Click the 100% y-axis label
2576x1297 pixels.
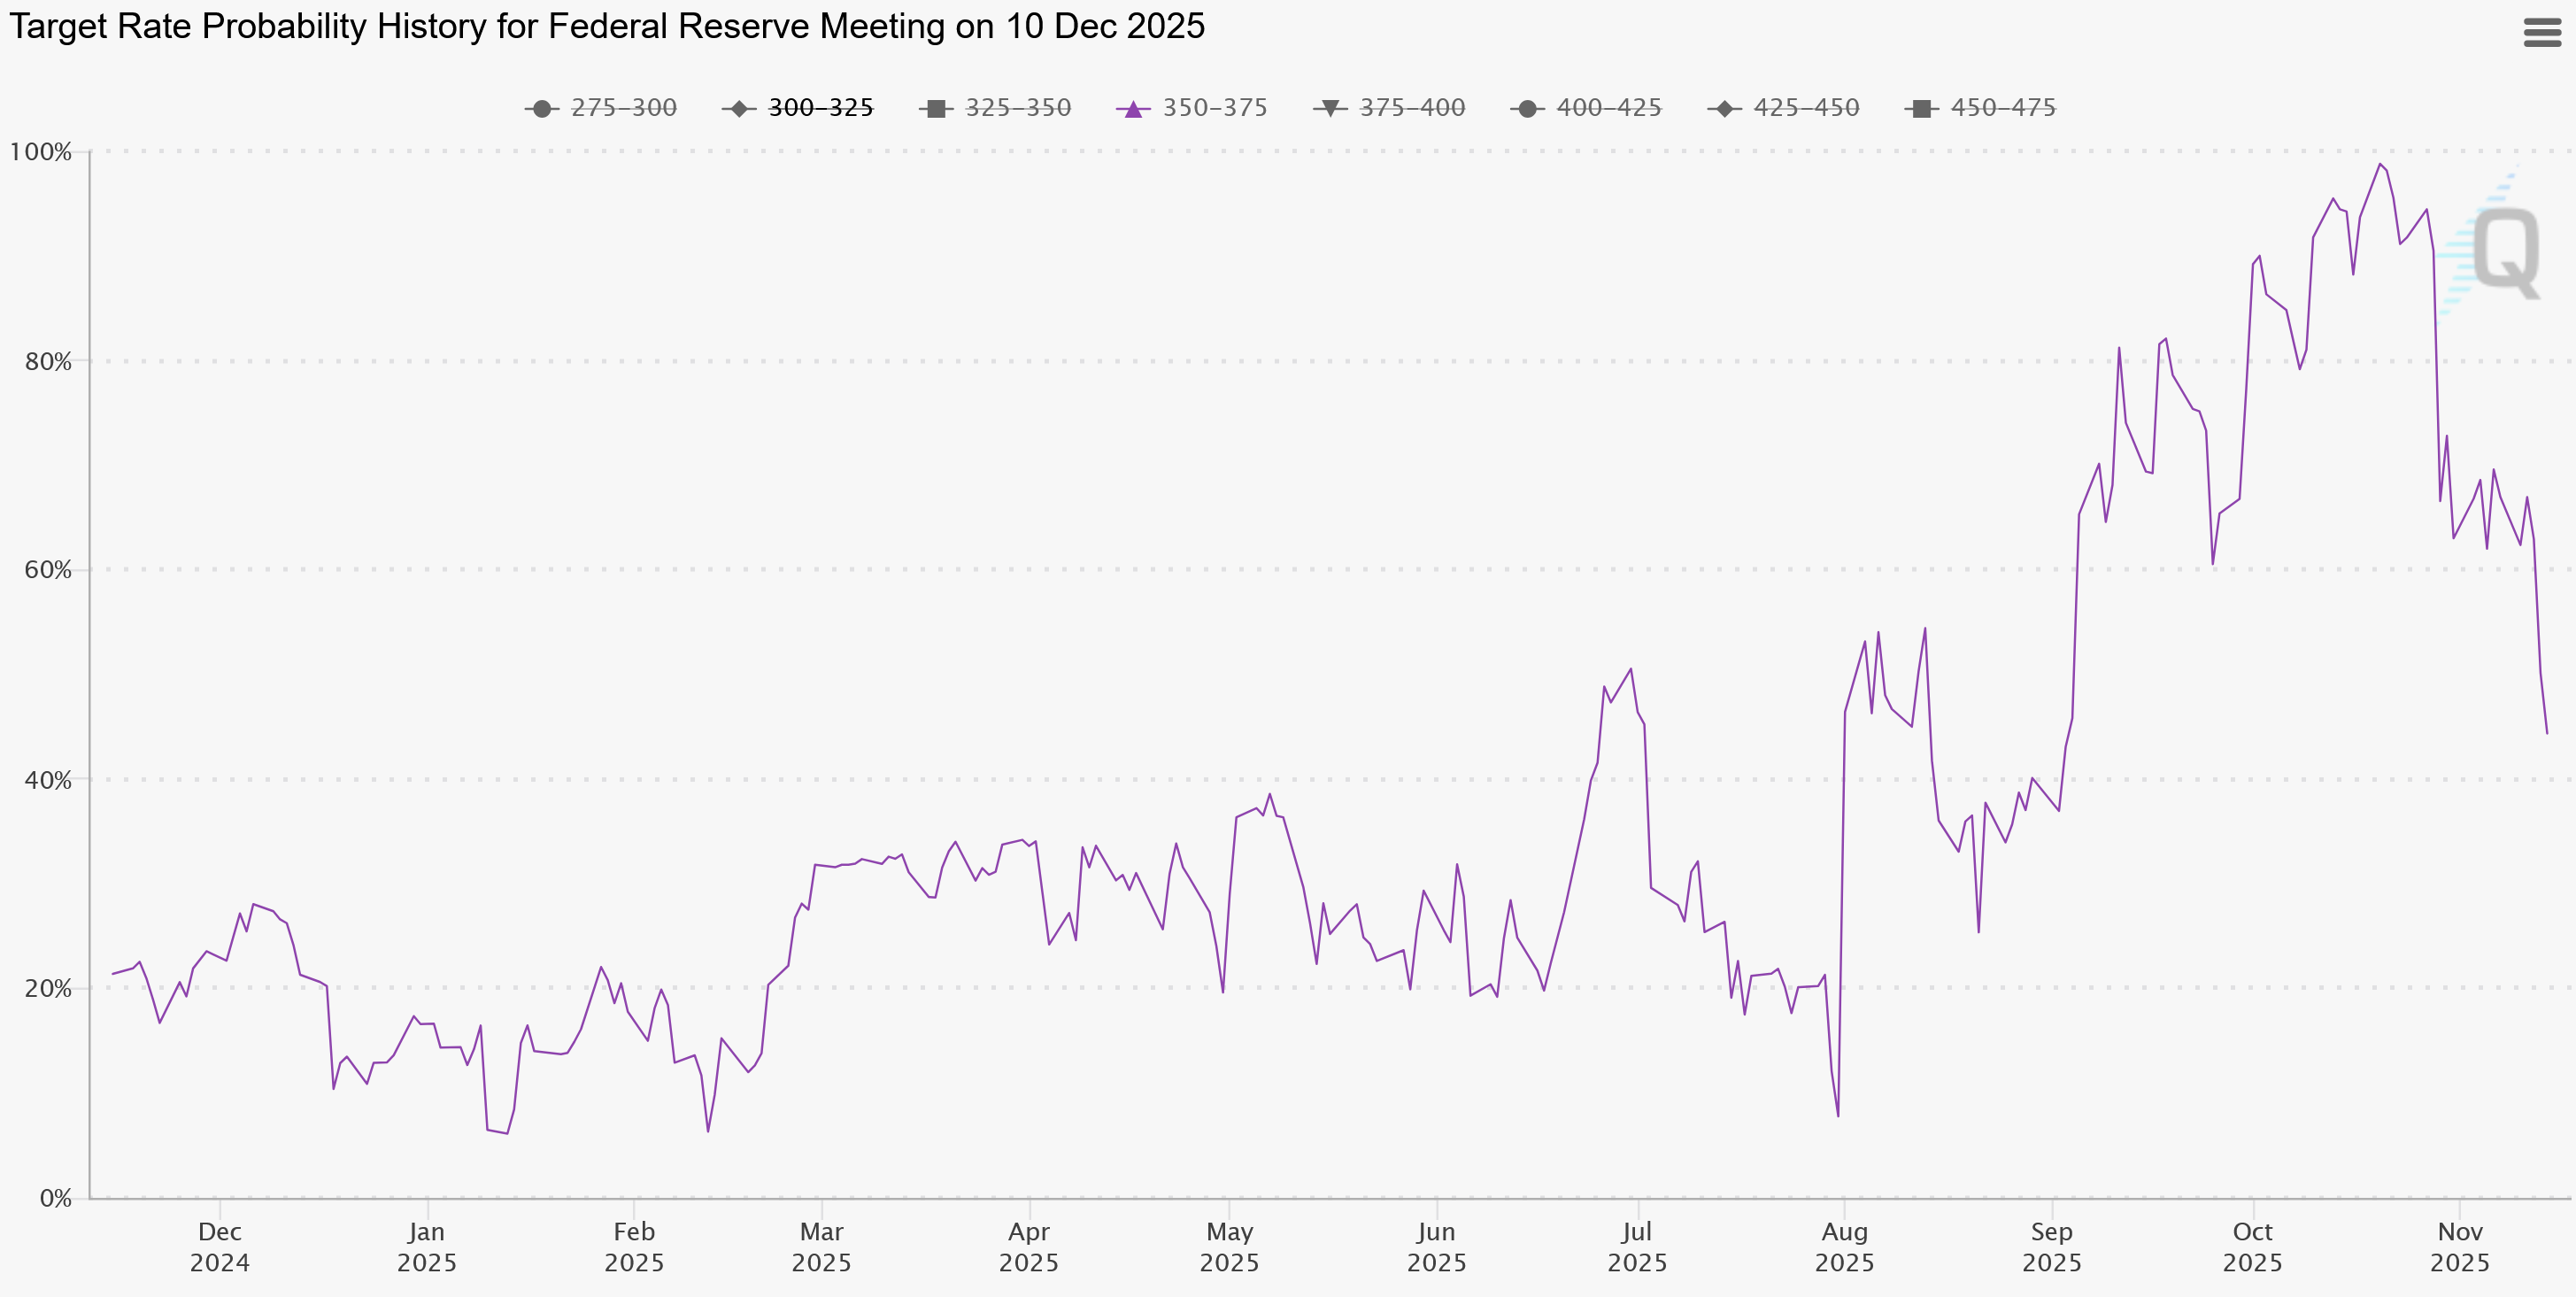click(x=41, y=152)
